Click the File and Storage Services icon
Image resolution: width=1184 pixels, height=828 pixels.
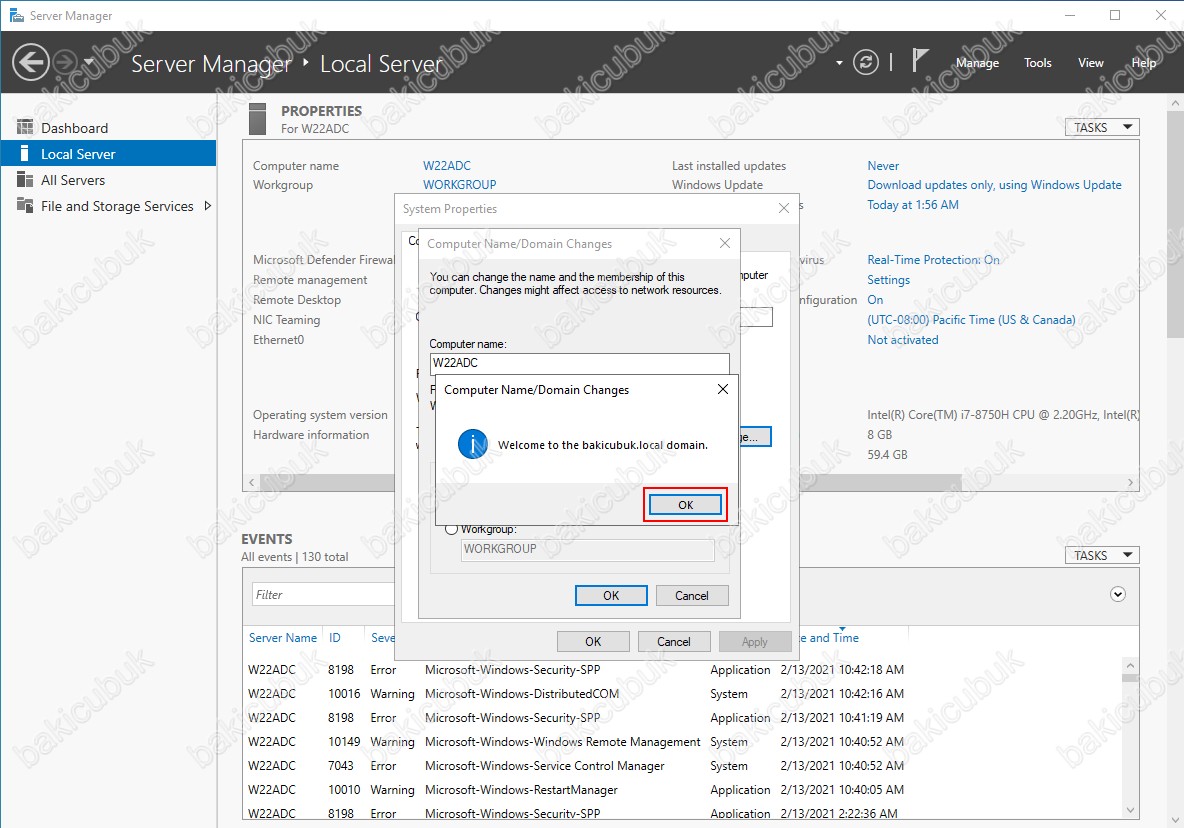point(25,205)
